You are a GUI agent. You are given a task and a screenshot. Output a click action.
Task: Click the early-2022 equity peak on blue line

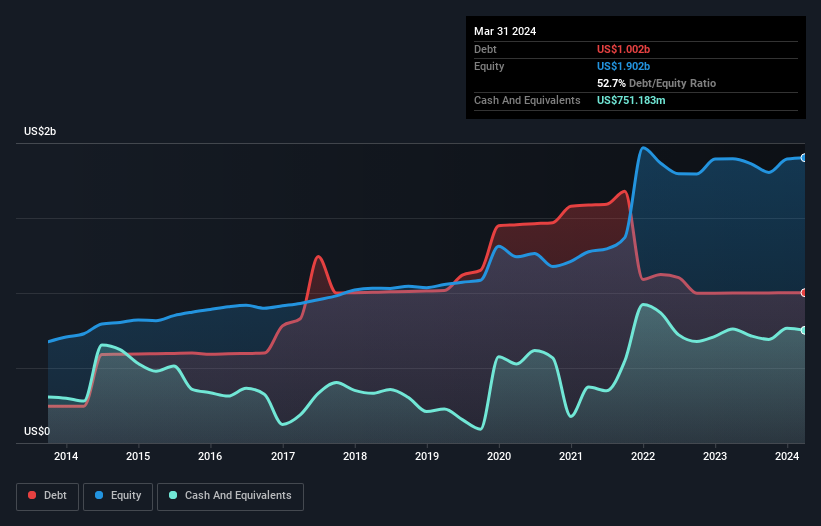pos(643,148)
